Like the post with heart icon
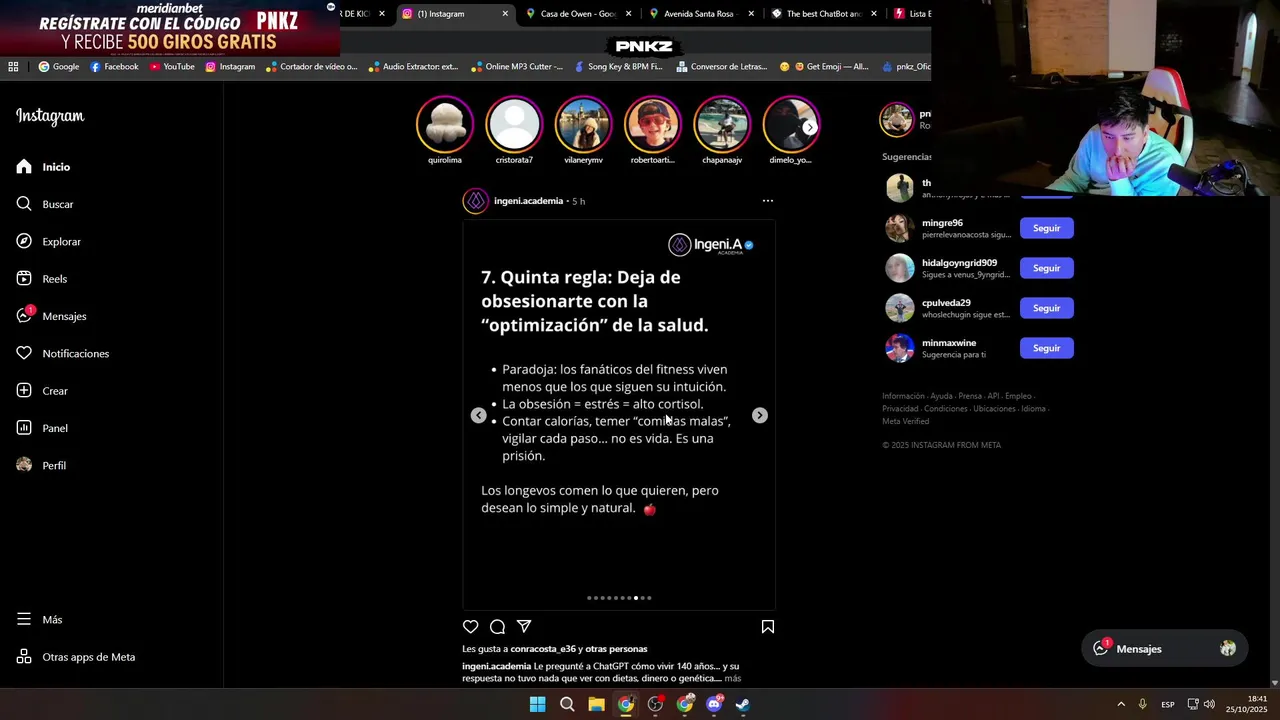The image size is (1280, 720). pos(471,626)
